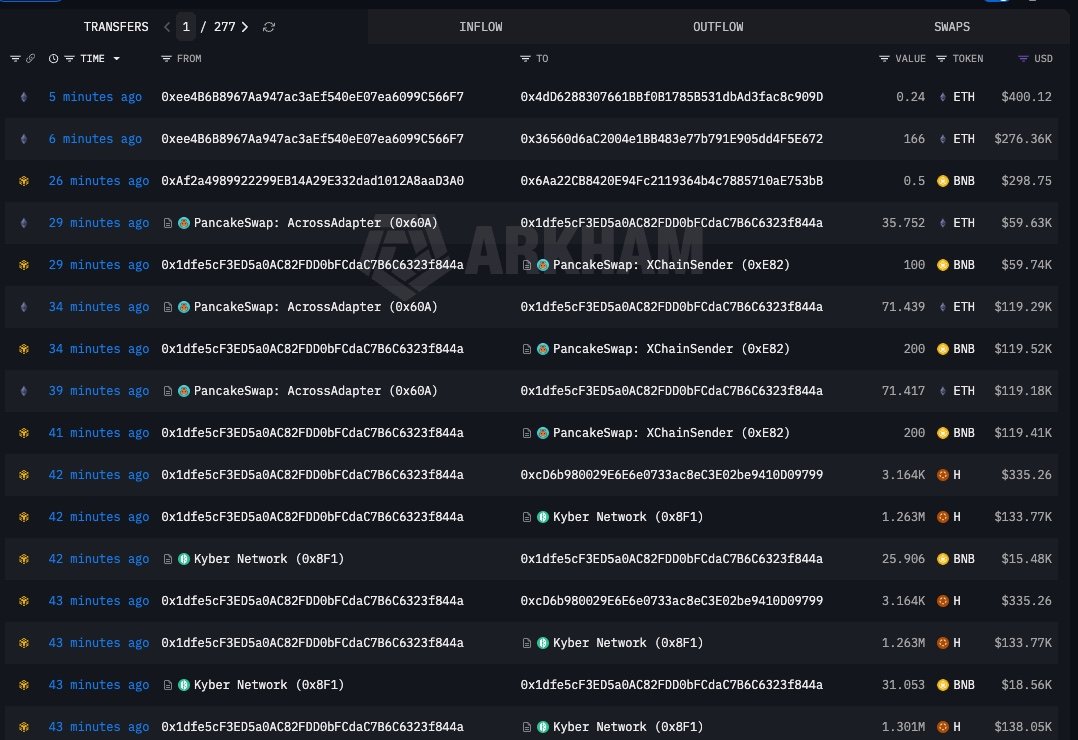This screenshot has width=1078, height=740.
Task: Go to next transfers page arrow
Action: 245,27
